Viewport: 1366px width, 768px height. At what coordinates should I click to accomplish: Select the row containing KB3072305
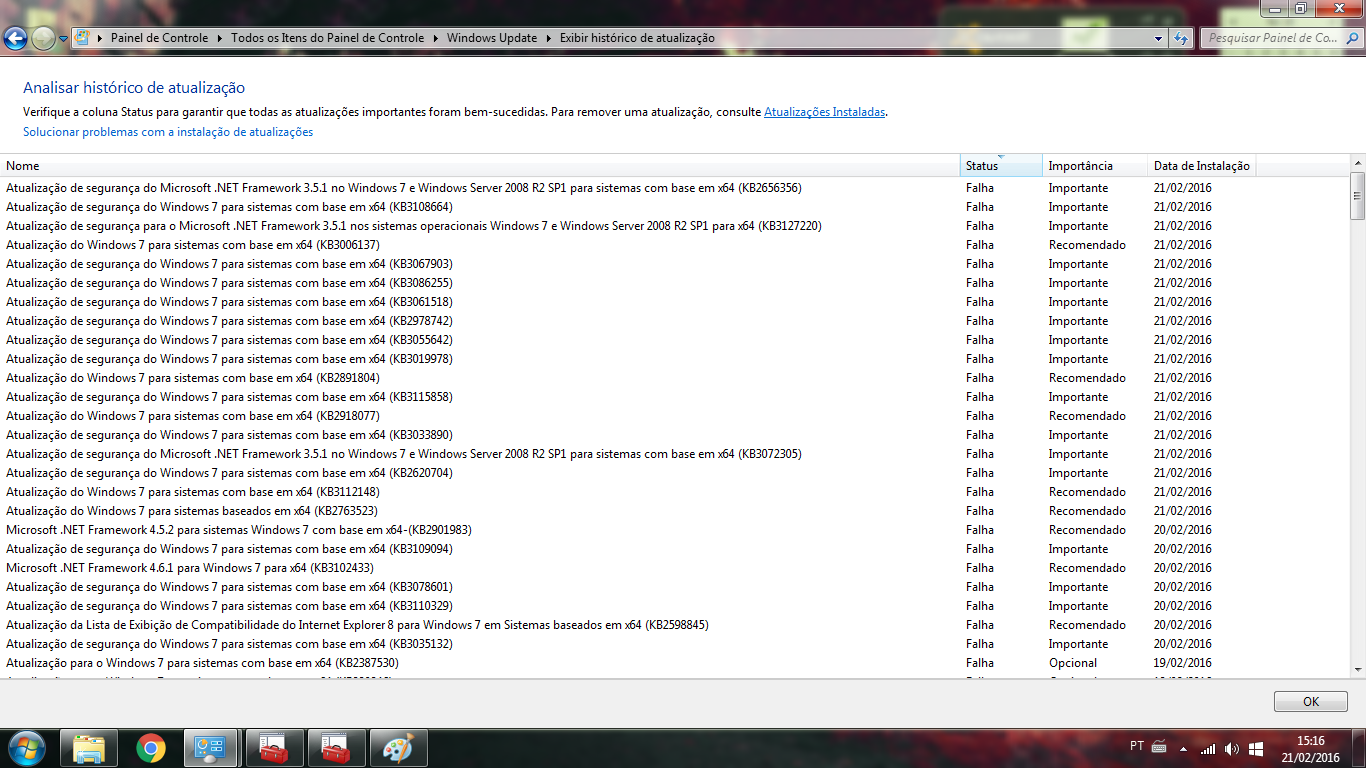[675, 454]
